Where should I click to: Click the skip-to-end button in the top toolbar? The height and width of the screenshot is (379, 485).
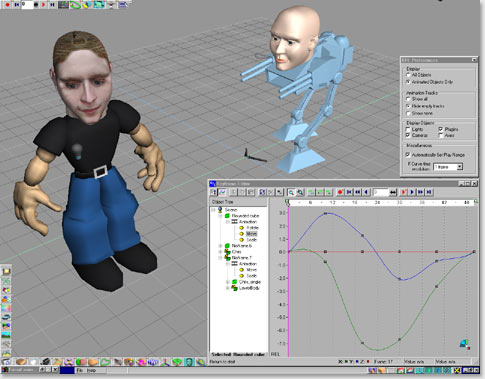pos(52,4)
